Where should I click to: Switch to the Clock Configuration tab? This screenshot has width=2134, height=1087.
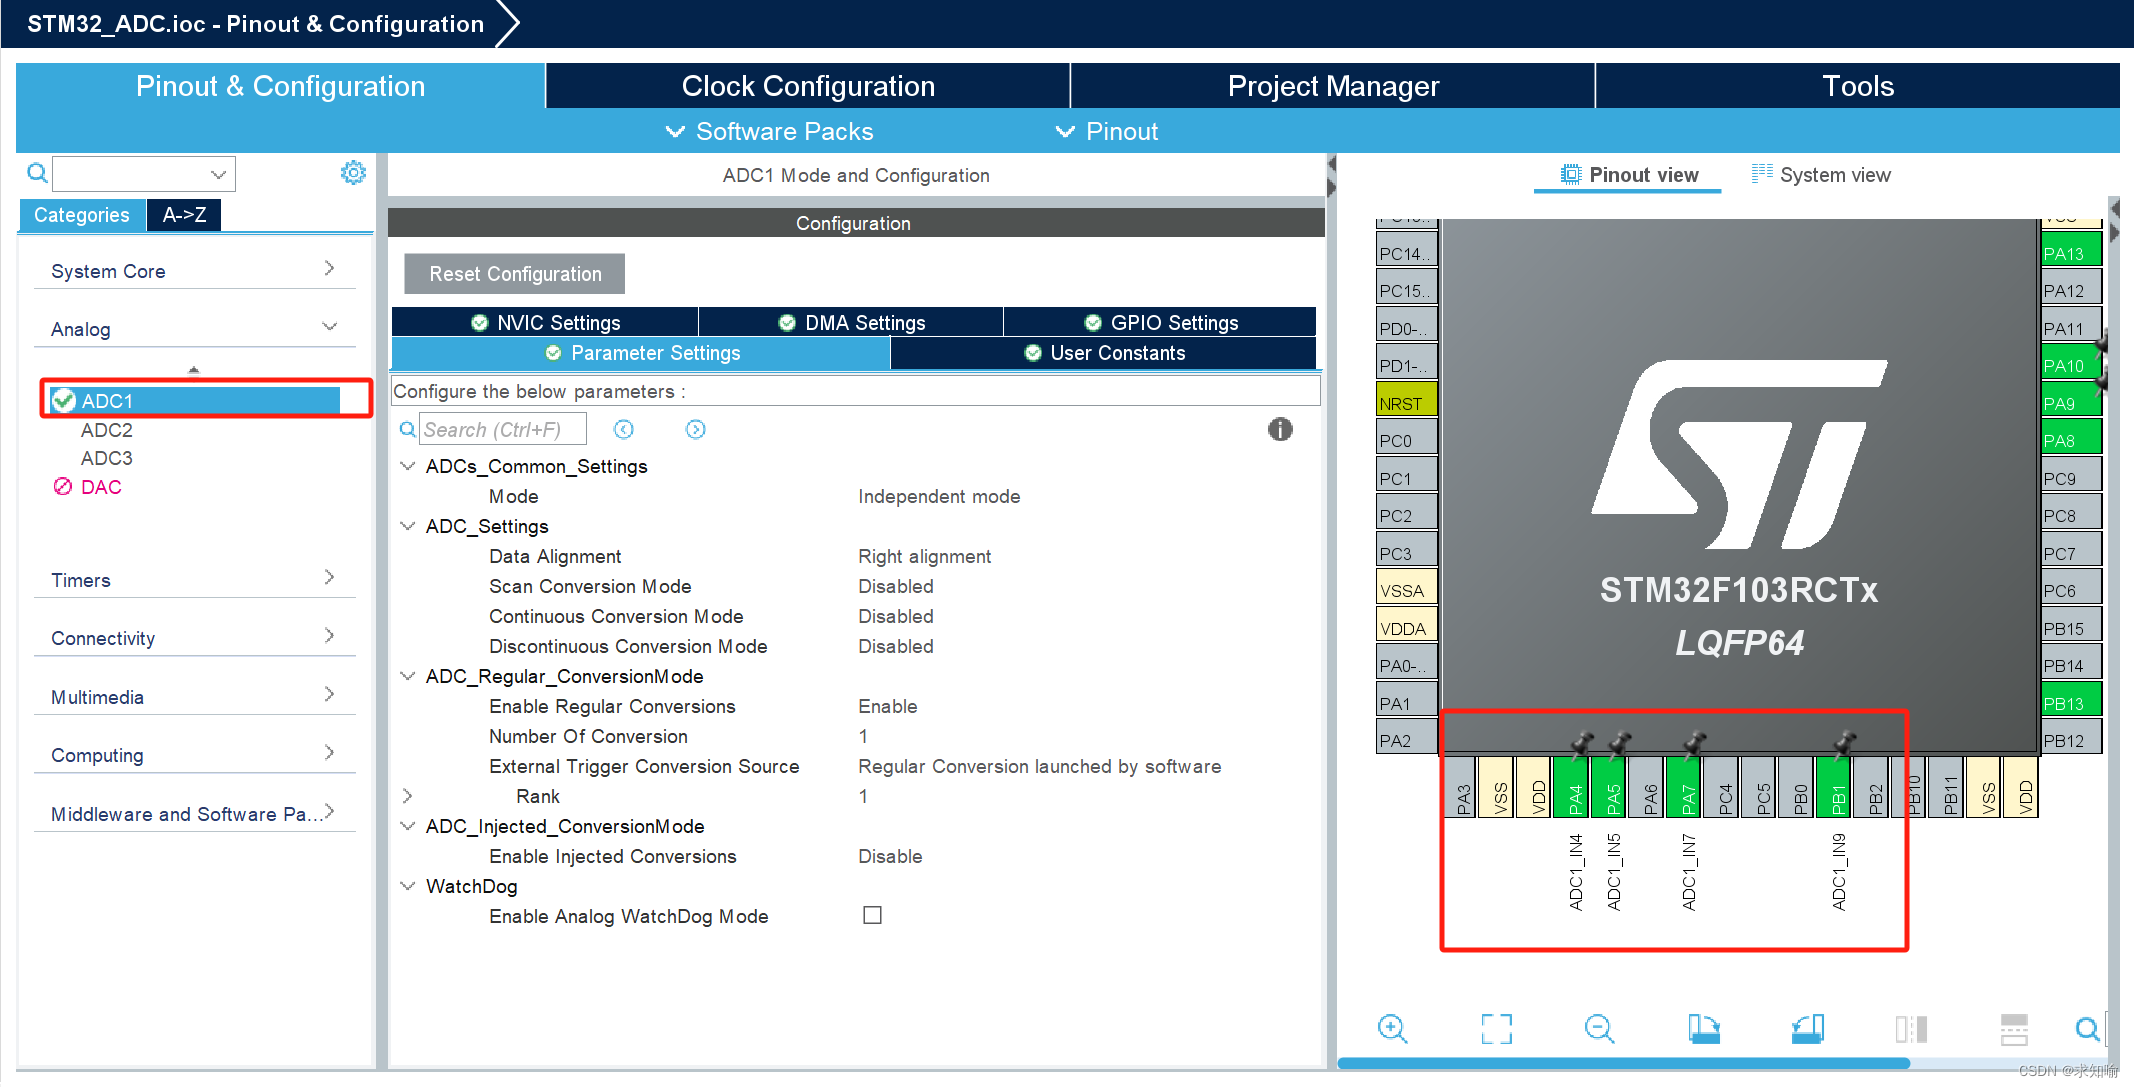(x=807, y=86)
